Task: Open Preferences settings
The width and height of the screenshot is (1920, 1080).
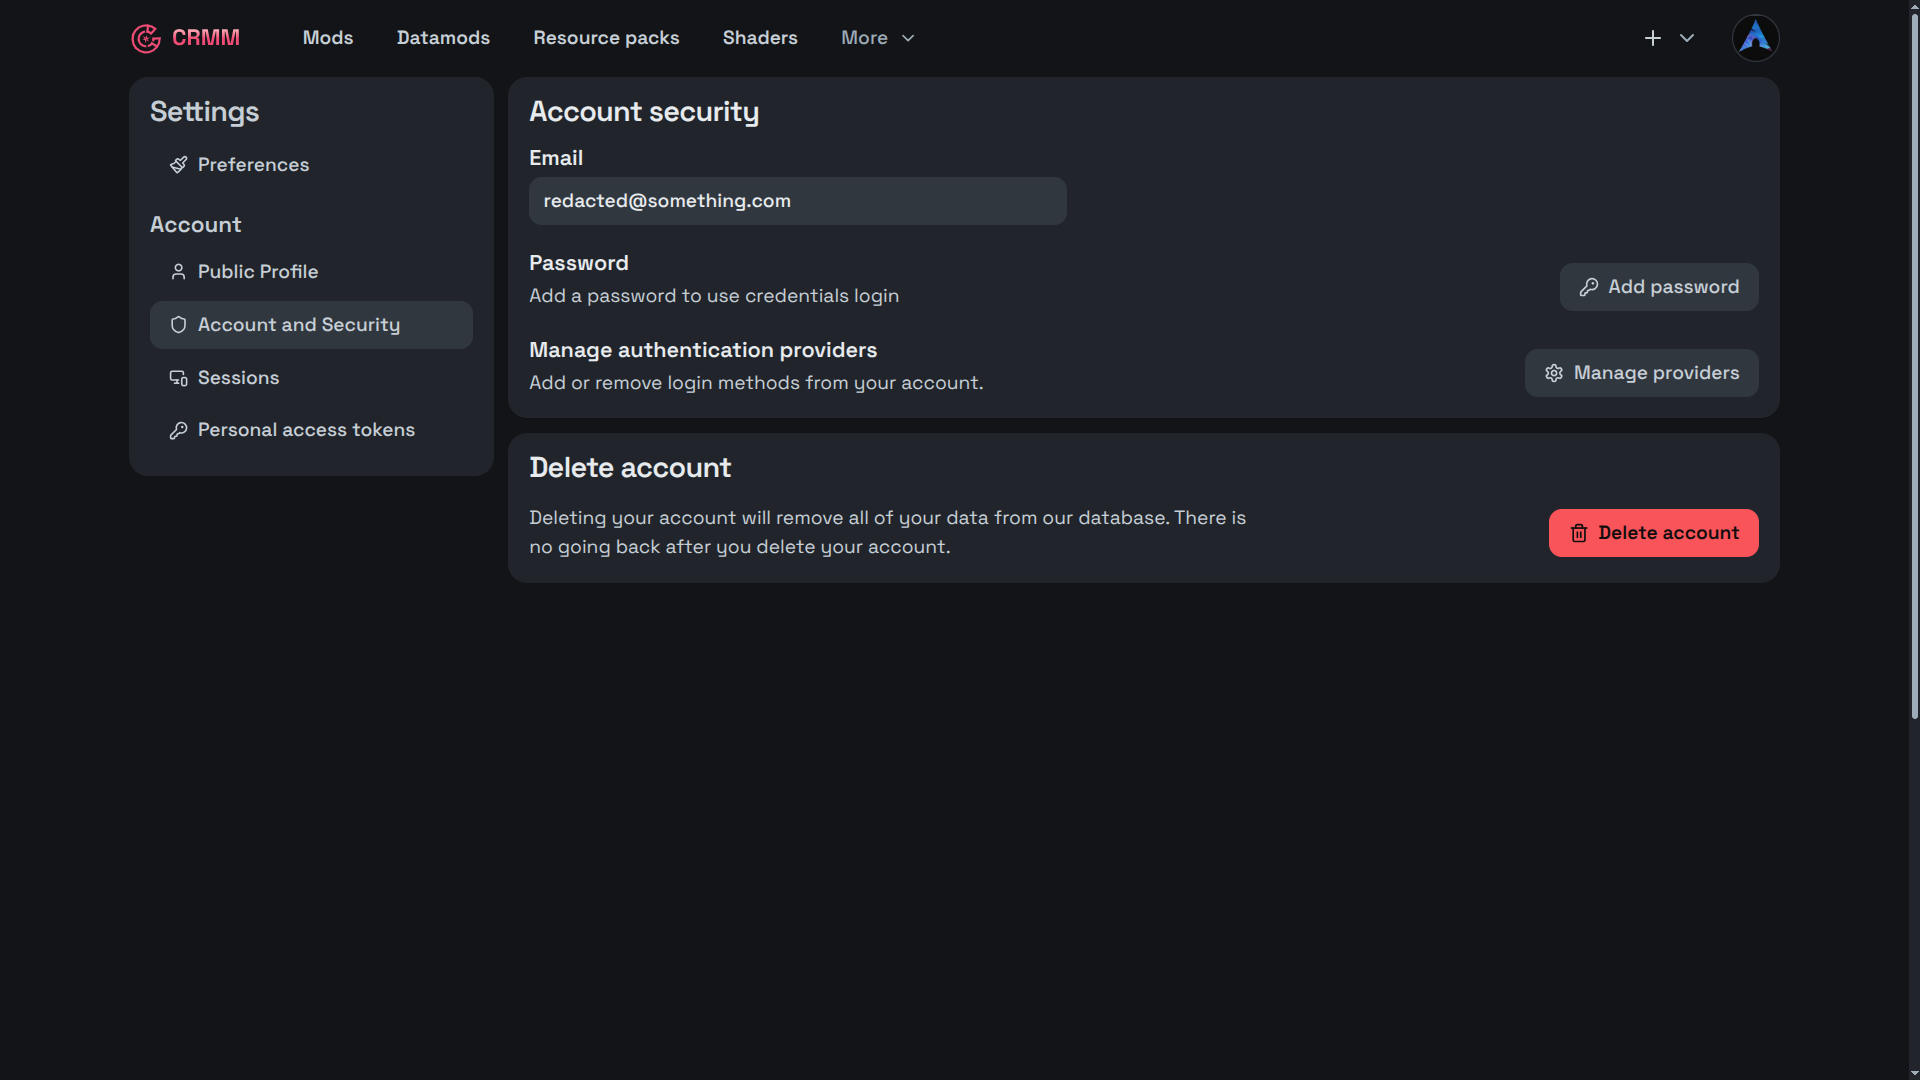Action: (311, 165)
